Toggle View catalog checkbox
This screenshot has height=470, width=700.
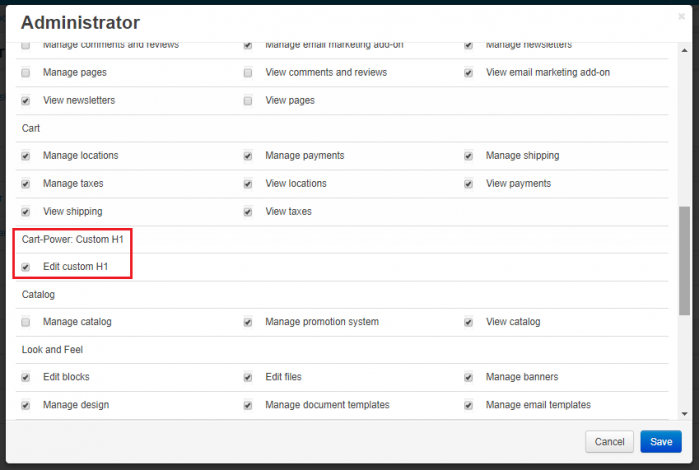click(x=468, y=322)
